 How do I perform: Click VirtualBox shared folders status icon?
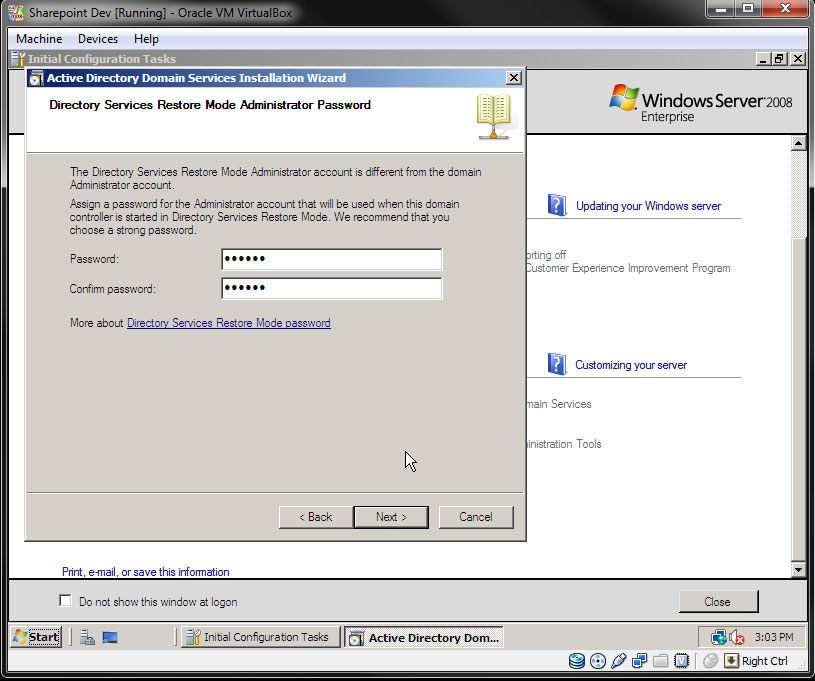coord(661,661)
